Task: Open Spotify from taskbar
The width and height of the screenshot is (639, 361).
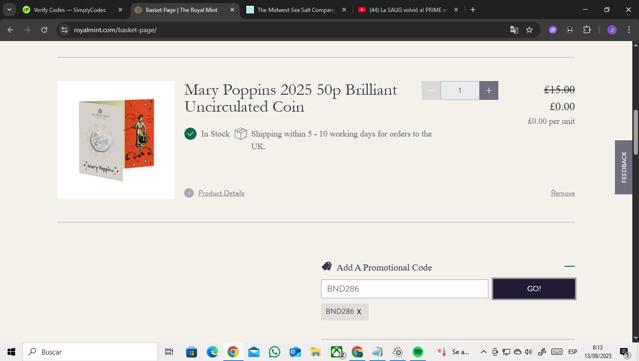Action: point(418,352)
